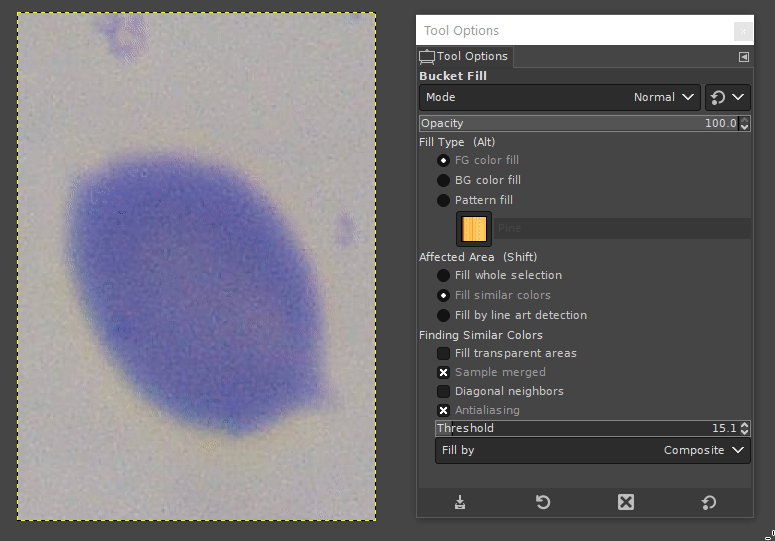Restore tool preset icon at panel bottom
Image resolution: width=775 pixels, height=541 pixels.
point(543,502)
